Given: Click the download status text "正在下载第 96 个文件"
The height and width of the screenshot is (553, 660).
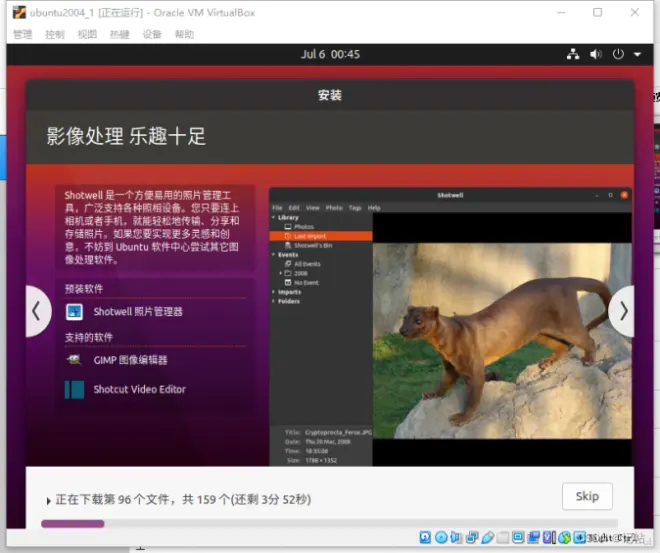Looking at the screenshot, I should 112,500.
